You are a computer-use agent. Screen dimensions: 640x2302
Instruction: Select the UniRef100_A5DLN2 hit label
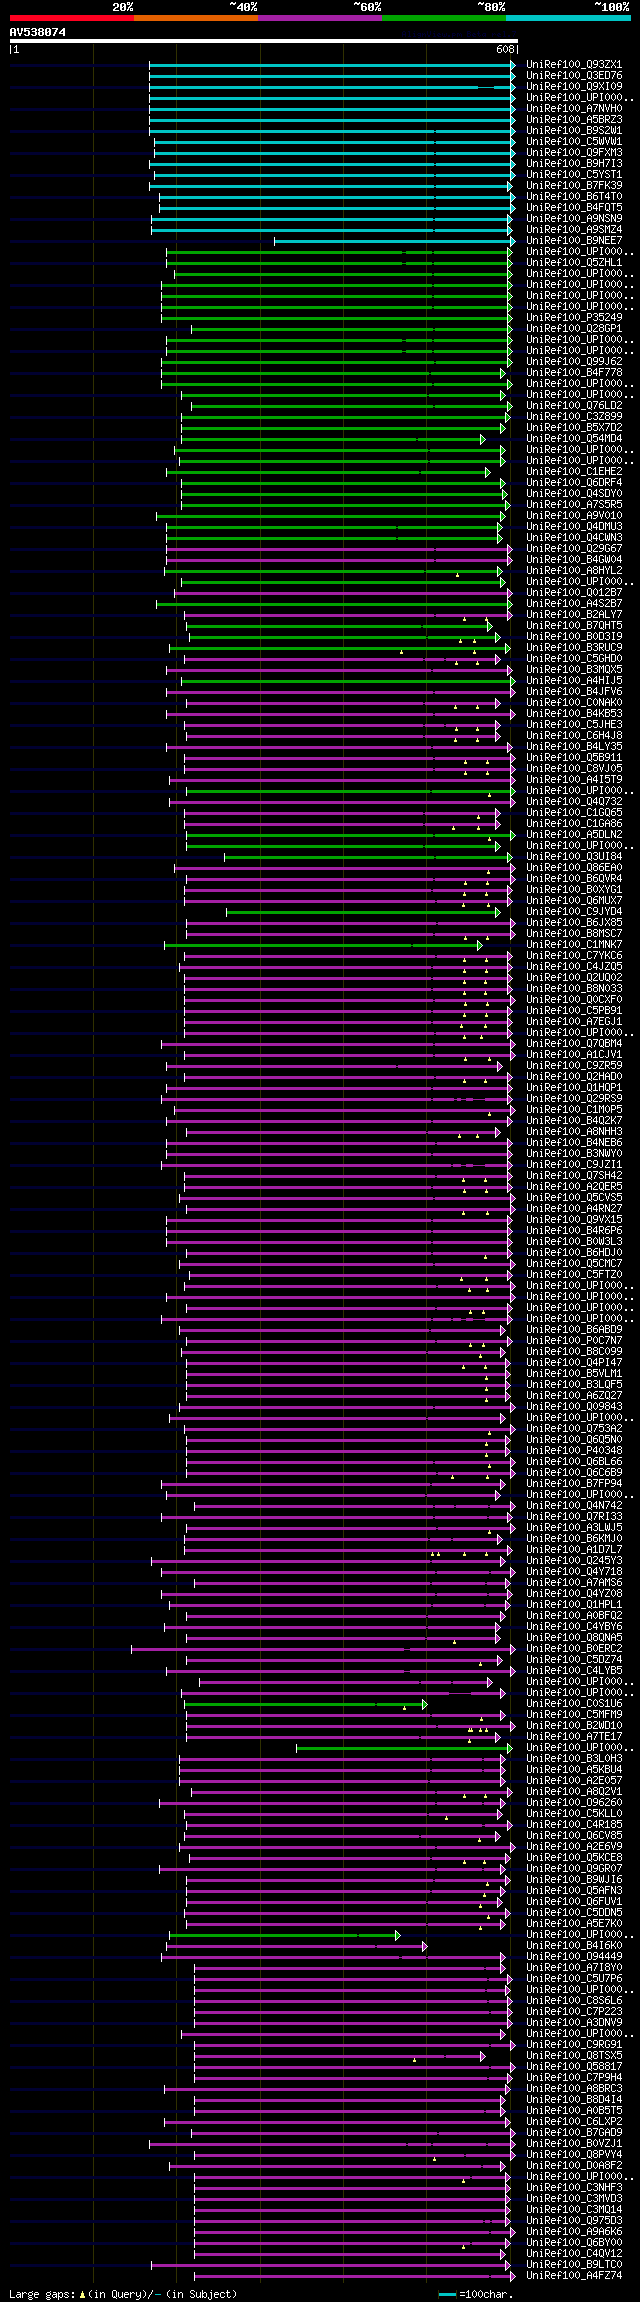point(574,835)
